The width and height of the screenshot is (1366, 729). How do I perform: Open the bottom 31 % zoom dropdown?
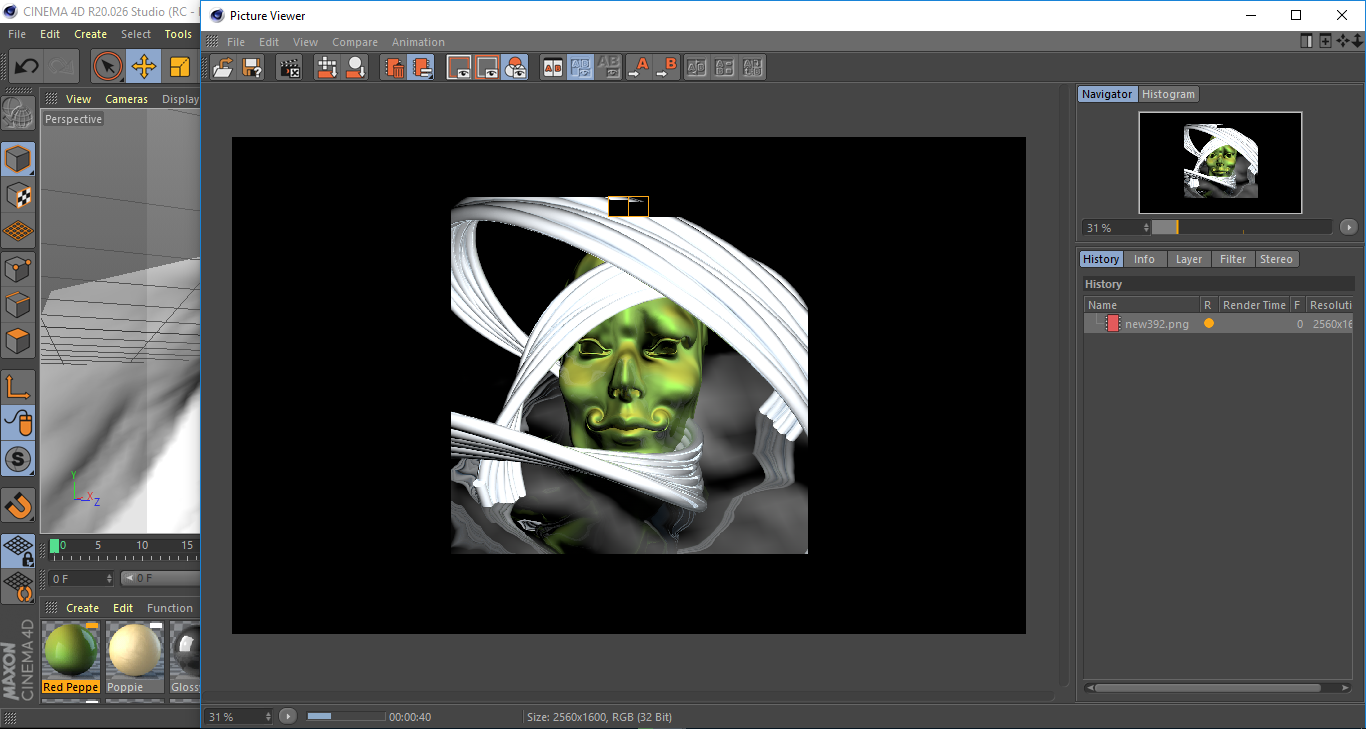coord(239,716)
